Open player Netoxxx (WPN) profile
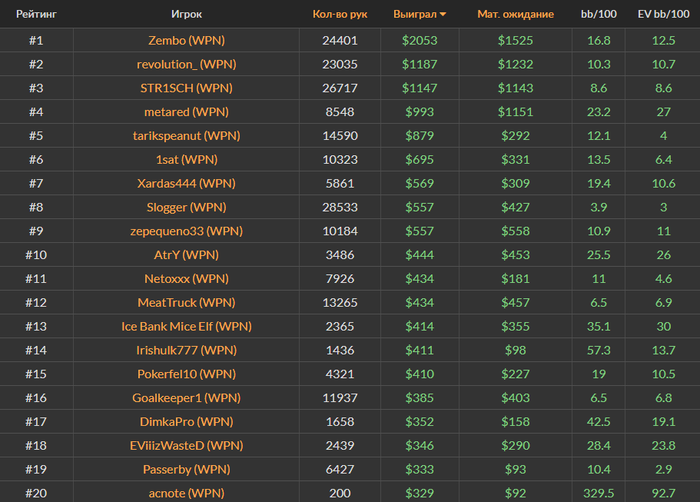 click(187, 279)
